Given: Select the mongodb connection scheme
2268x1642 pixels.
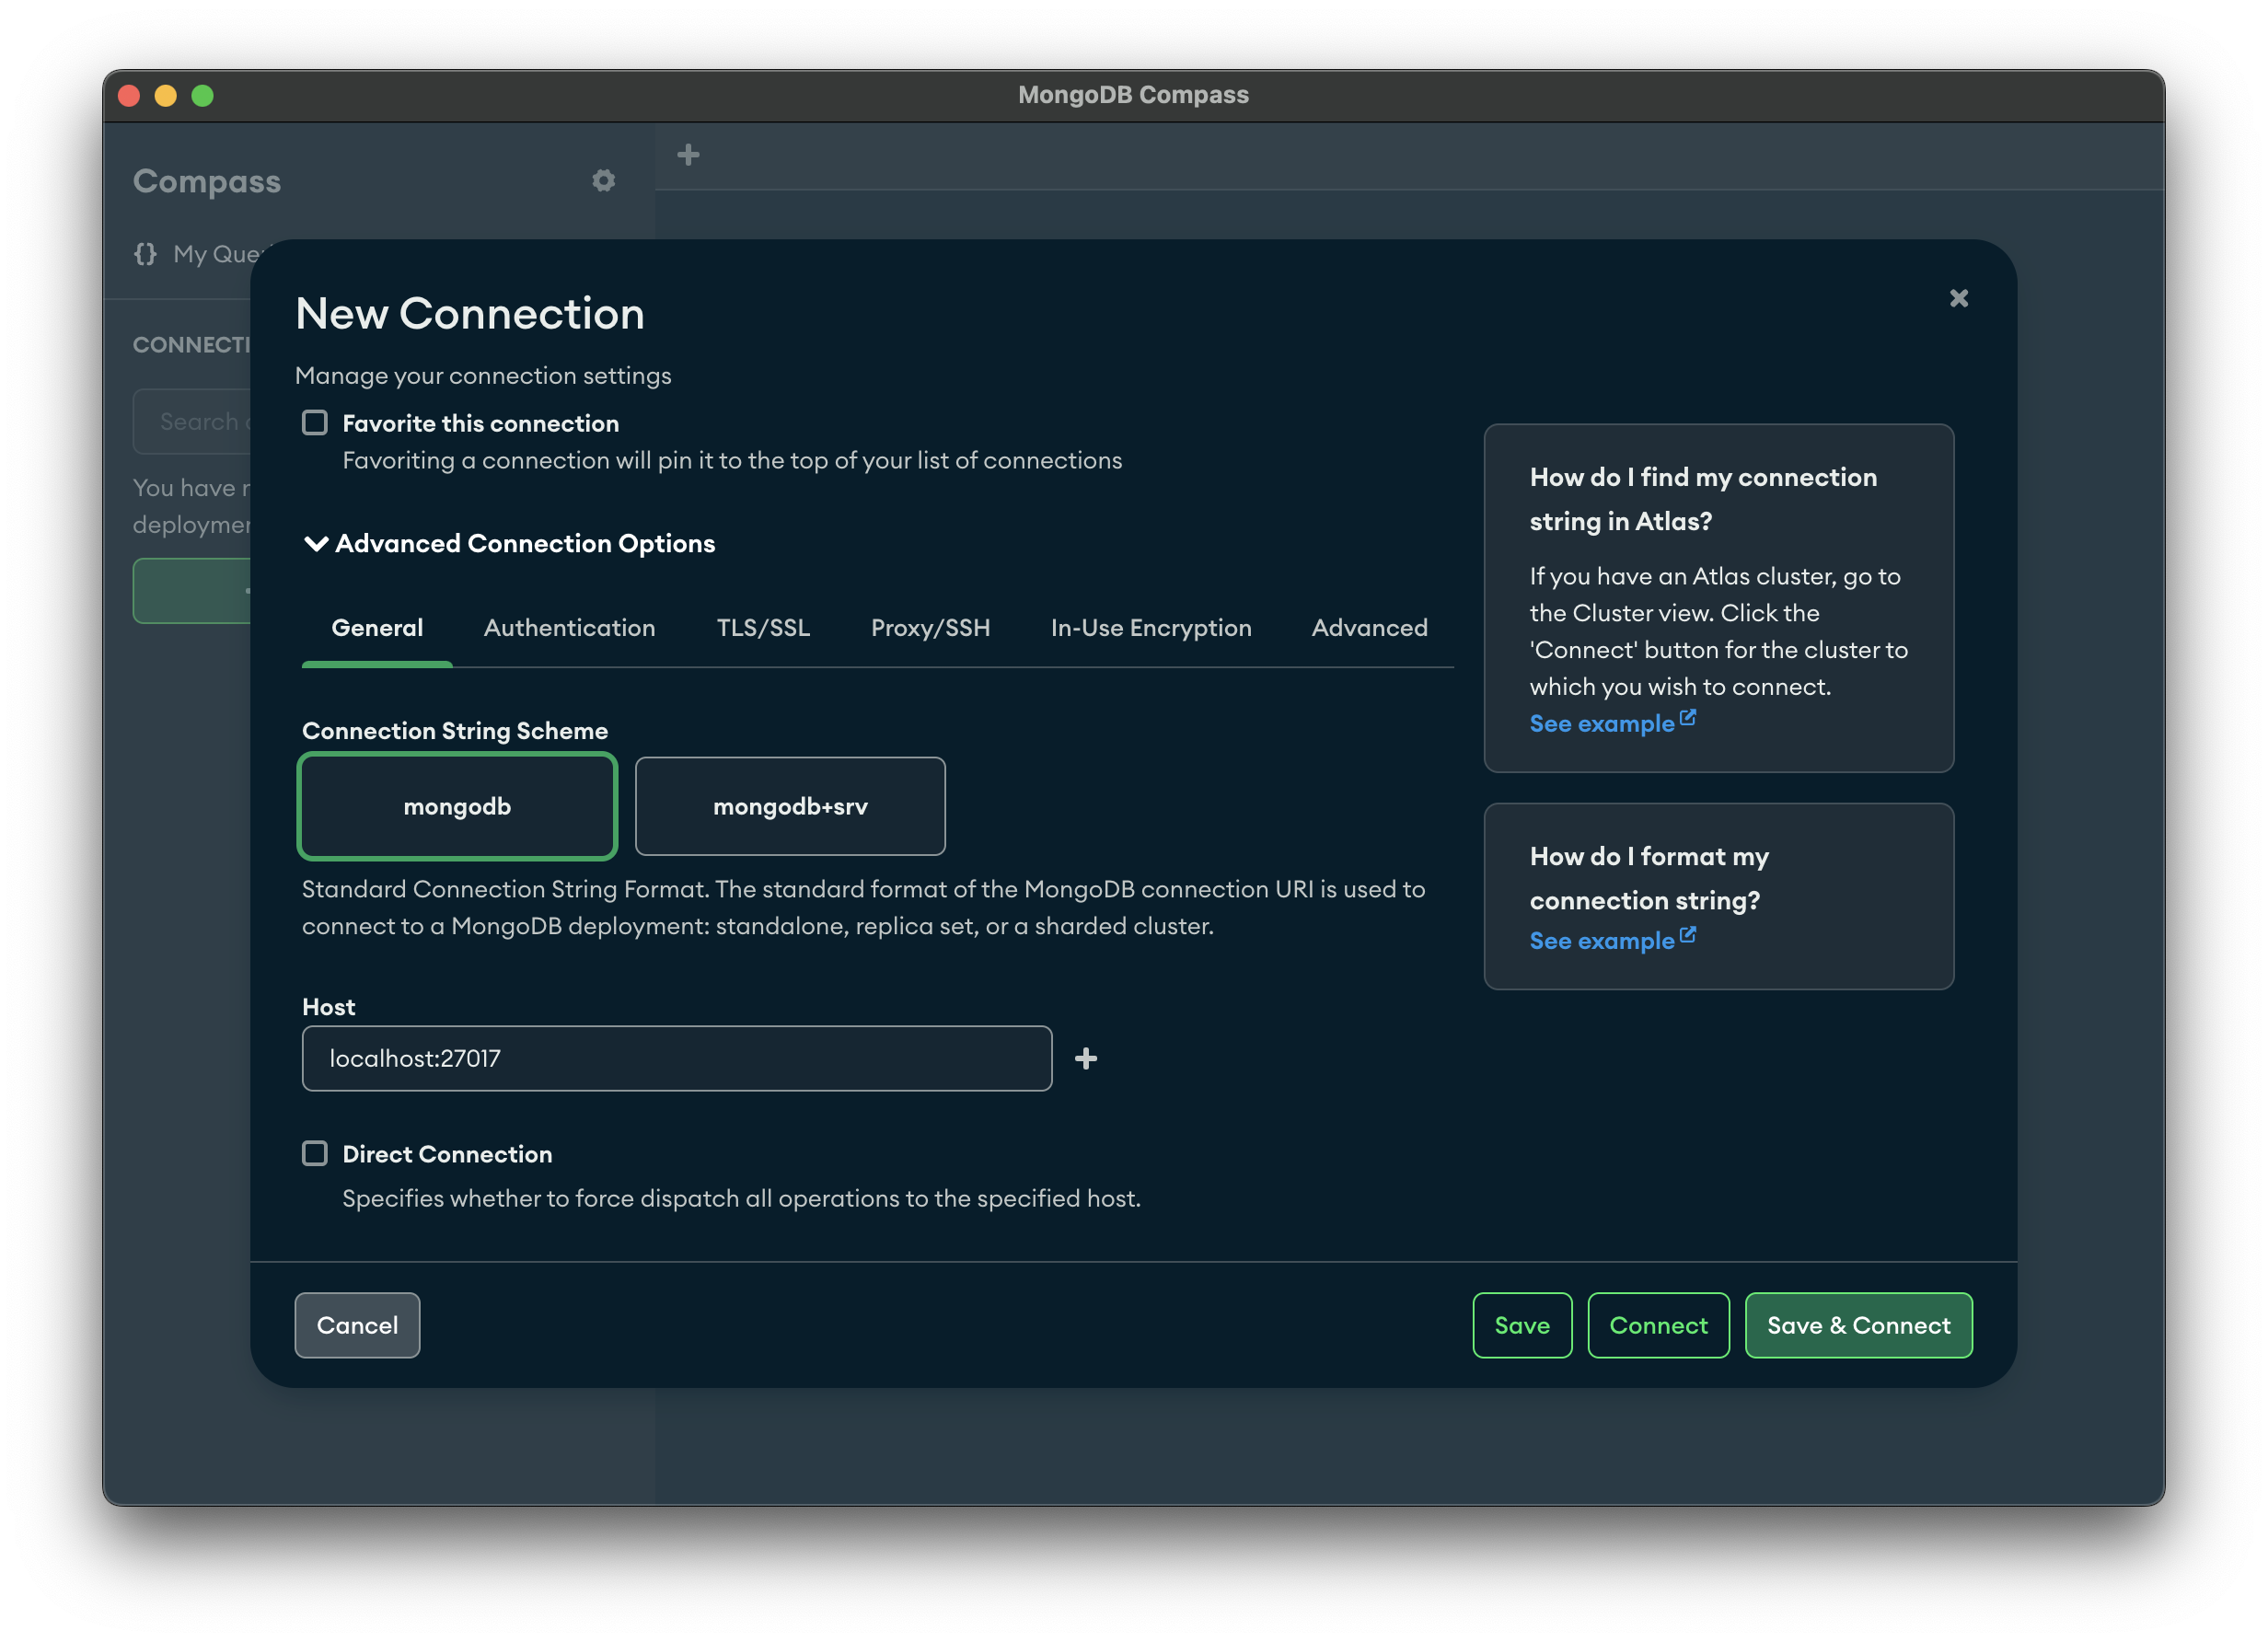Looking at the screenshot, I should click(x=457, y=806).
